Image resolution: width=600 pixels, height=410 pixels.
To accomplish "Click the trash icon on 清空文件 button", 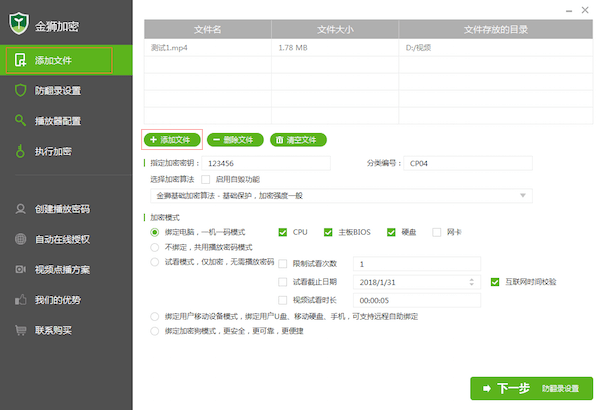I will coord(280,140).
